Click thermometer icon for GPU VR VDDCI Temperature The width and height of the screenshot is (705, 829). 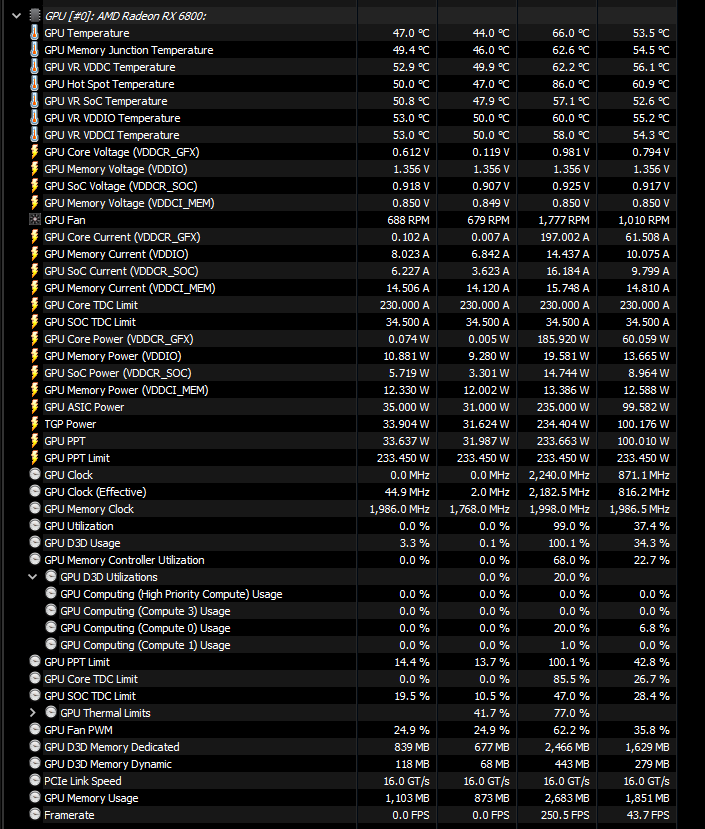click(x=34, y=135)
